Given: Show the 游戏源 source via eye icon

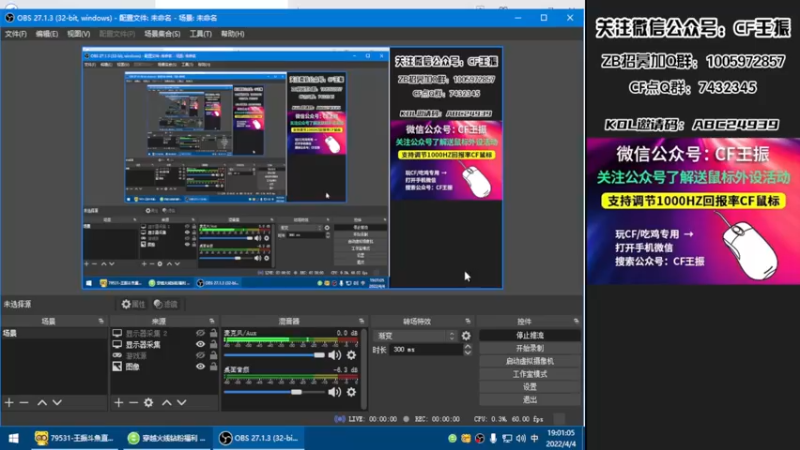Looking at the screenshot, I should pos(200,355).
